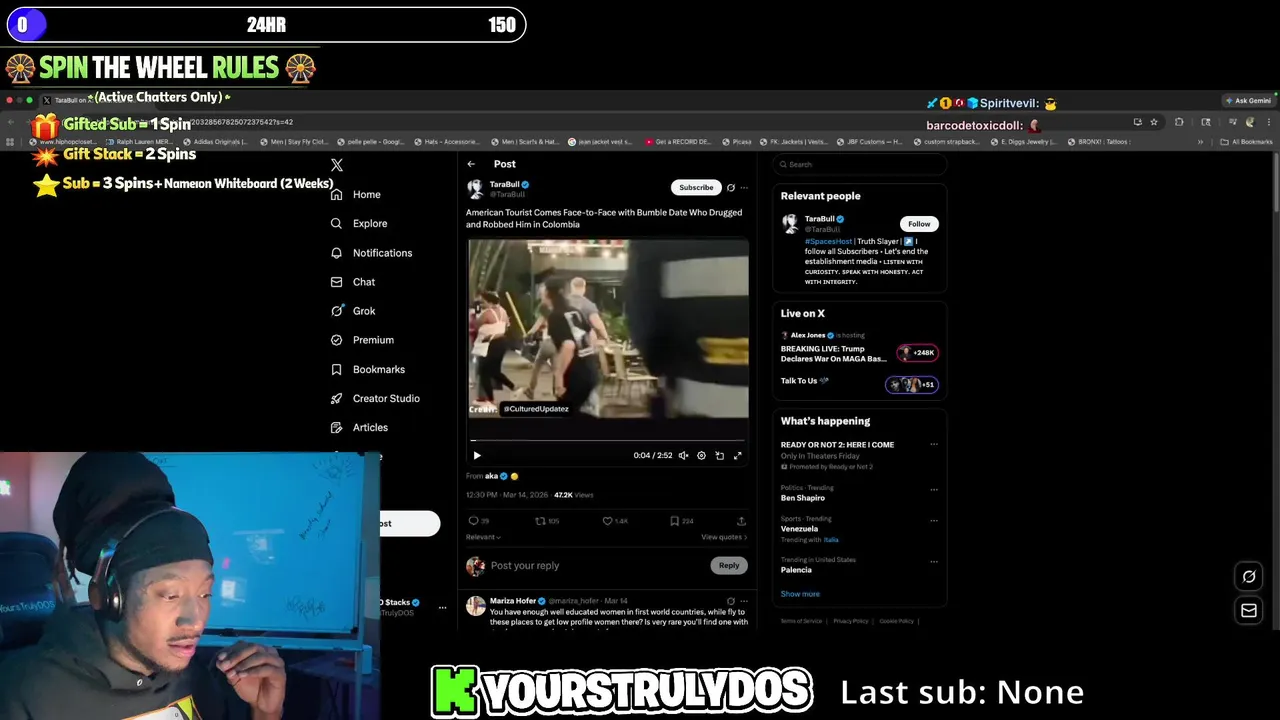Click the Articles document icon
Viewport: 1280px width, 720px height.
point(337,427)
